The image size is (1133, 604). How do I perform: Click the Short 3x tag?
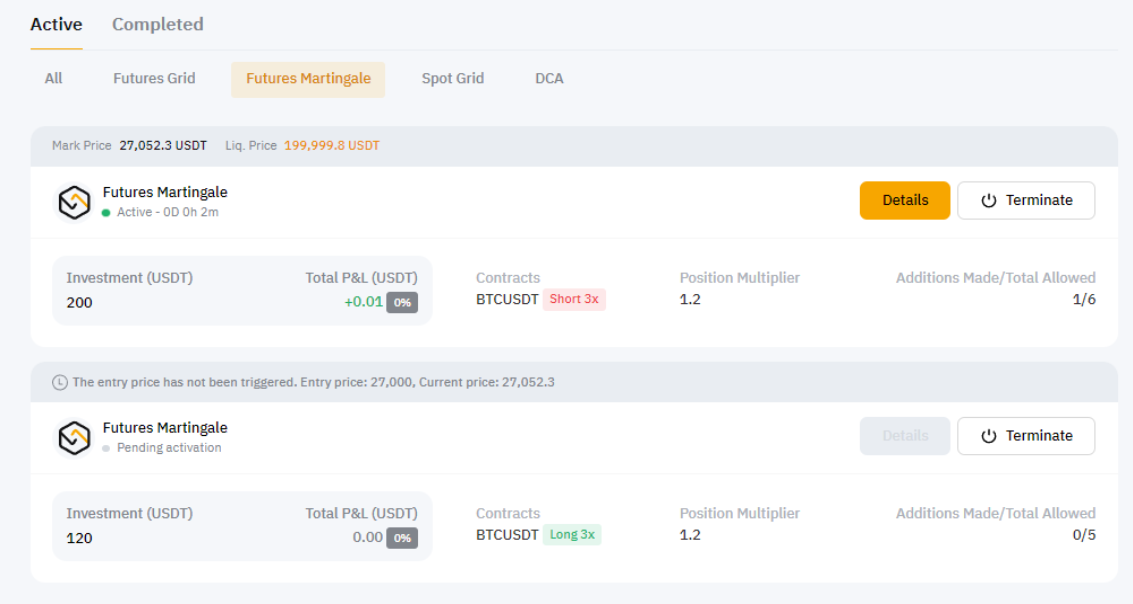tap(574, 299)
